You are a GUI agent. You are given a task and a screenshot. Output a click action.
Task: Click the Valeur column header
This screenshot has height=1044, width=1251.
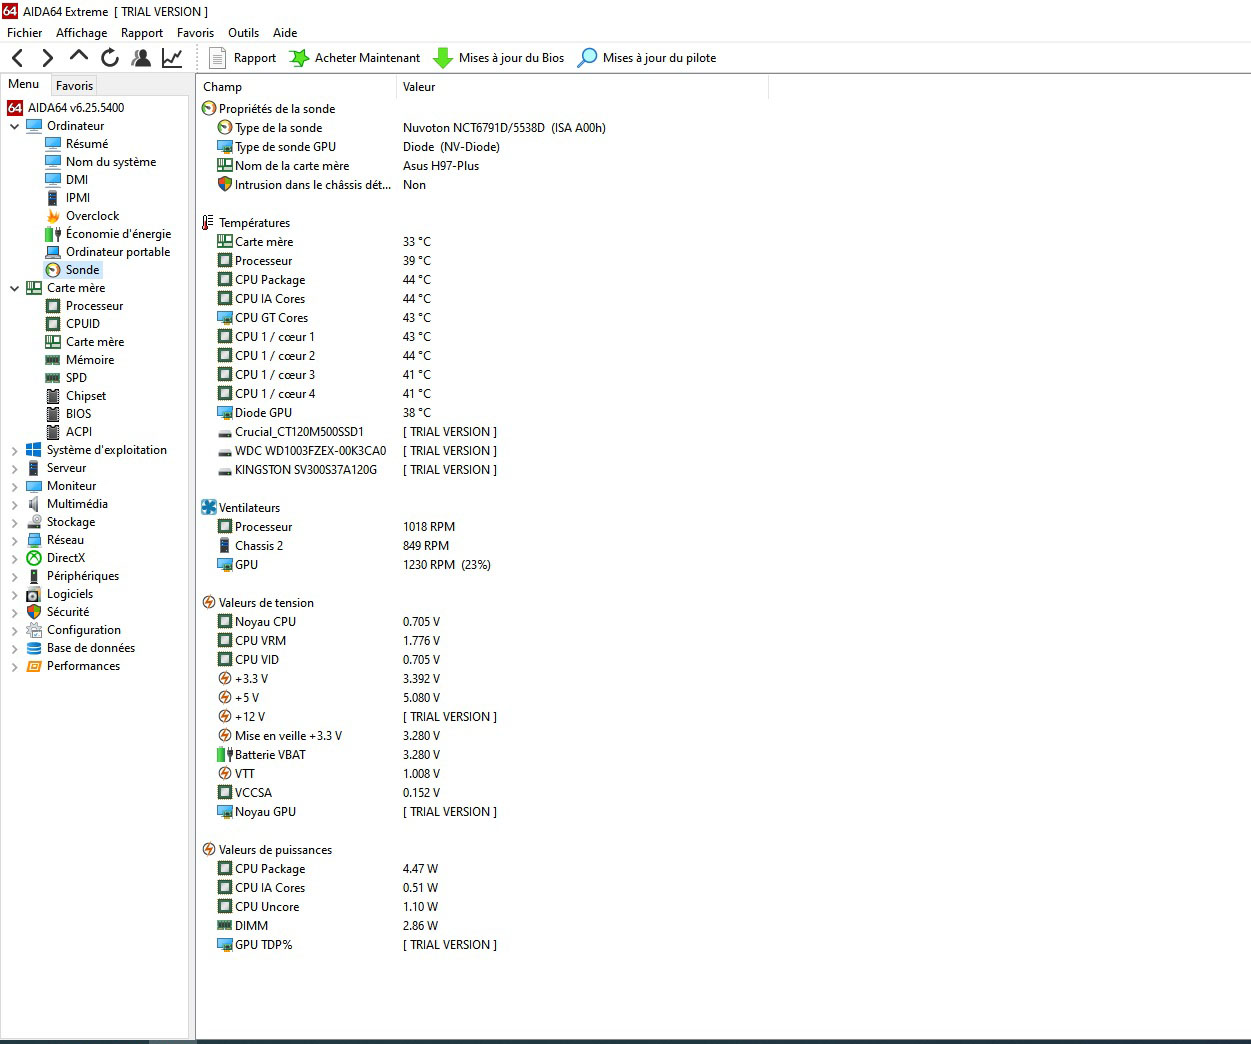pos(419,87)
